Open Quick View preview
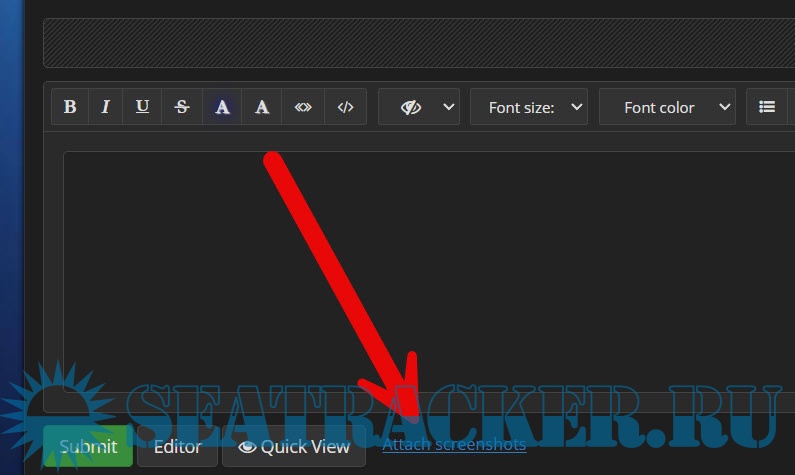 coord(294,446)
